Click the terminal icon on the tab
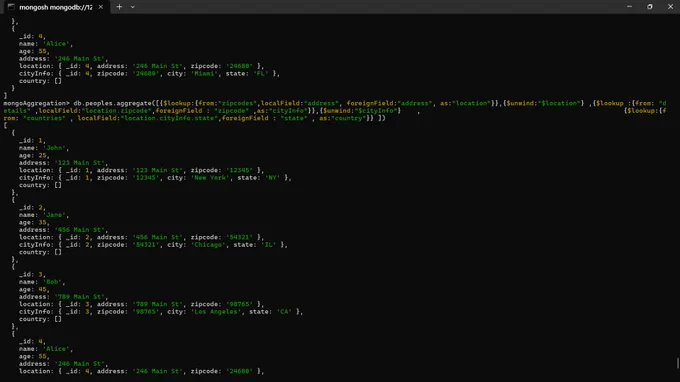 (x=11, y=7)
